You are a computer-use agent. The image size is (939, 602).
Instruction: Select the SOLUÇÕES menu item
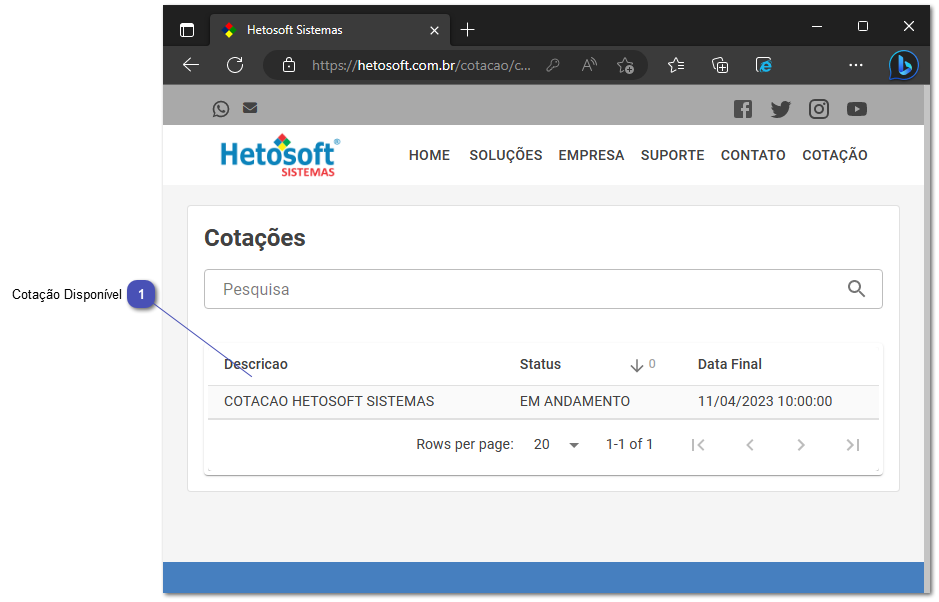(x=505, y=155)
